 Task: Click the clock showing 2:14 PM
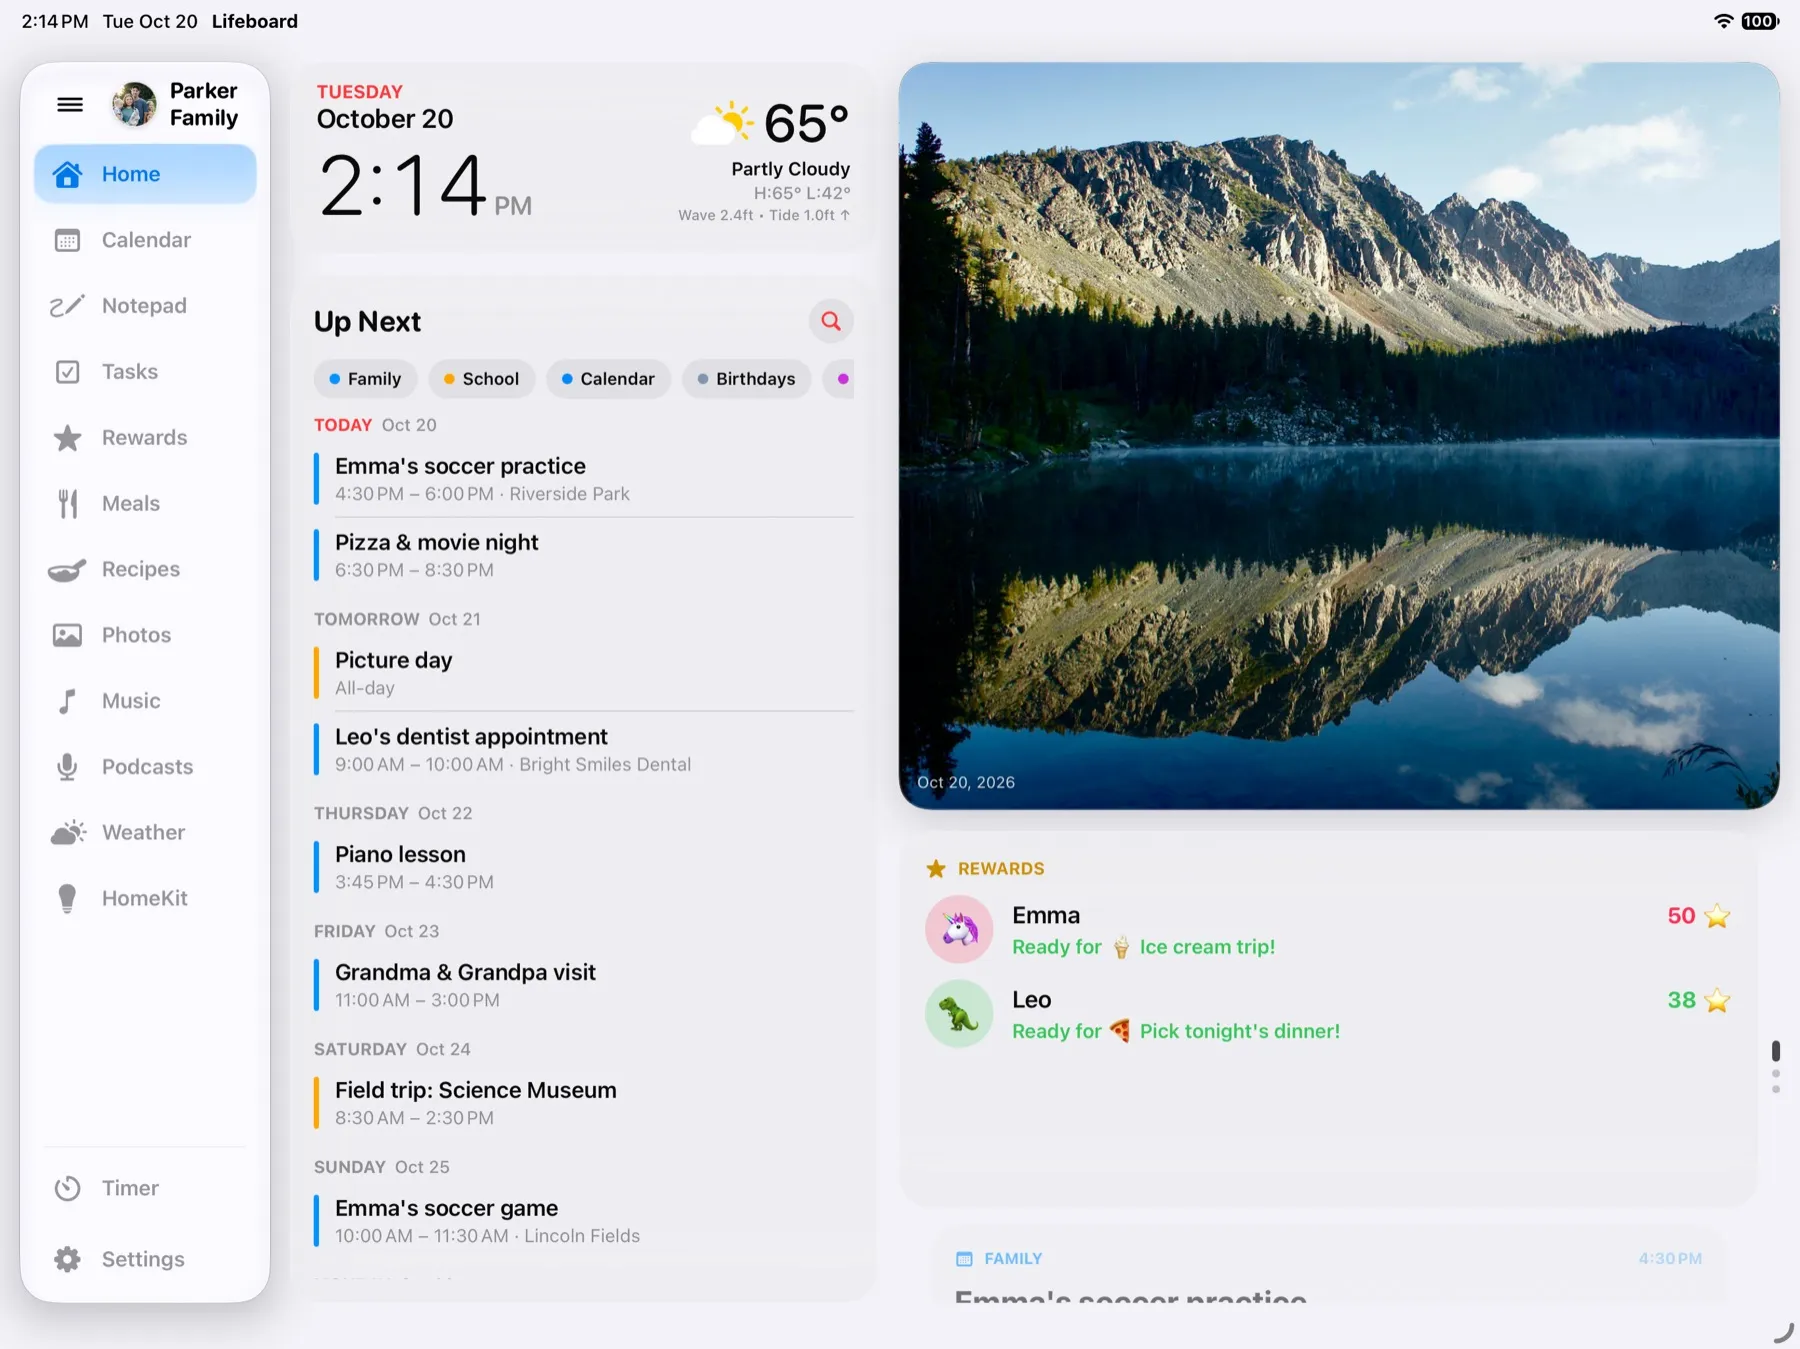(425, 186)
